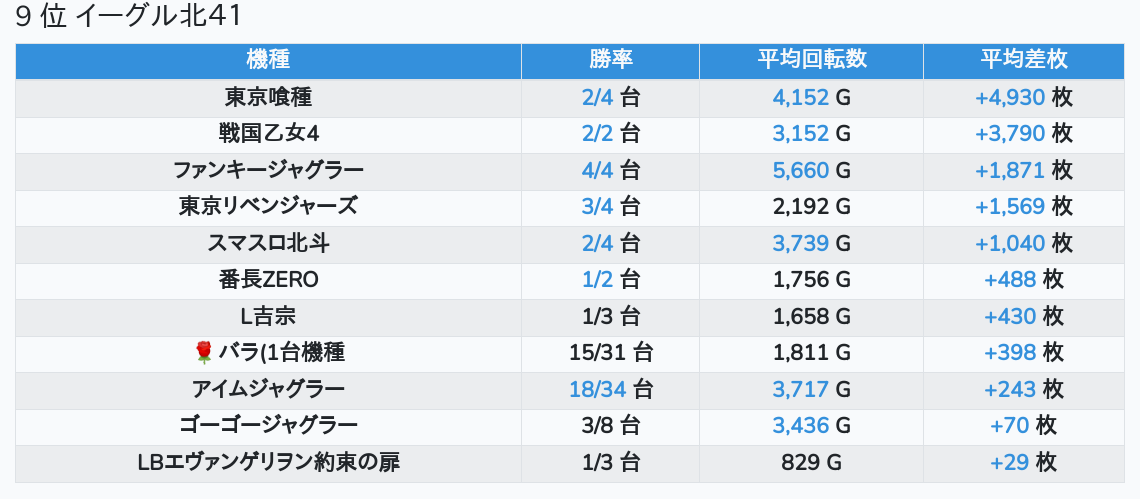
Task: Click the +4,930 枚 difference value
Action: 1023,97
